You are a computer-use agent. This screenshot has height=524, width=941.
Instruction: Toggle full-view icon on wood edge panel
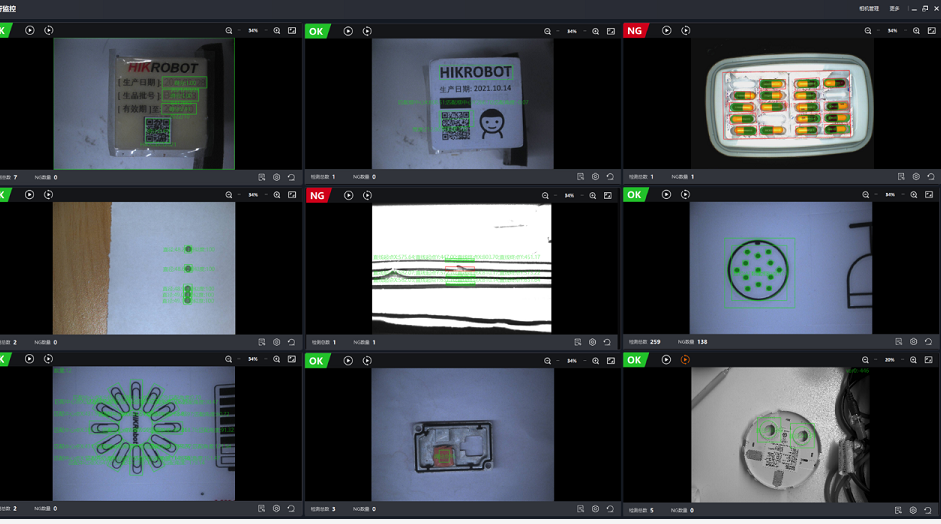pos(292,195)
